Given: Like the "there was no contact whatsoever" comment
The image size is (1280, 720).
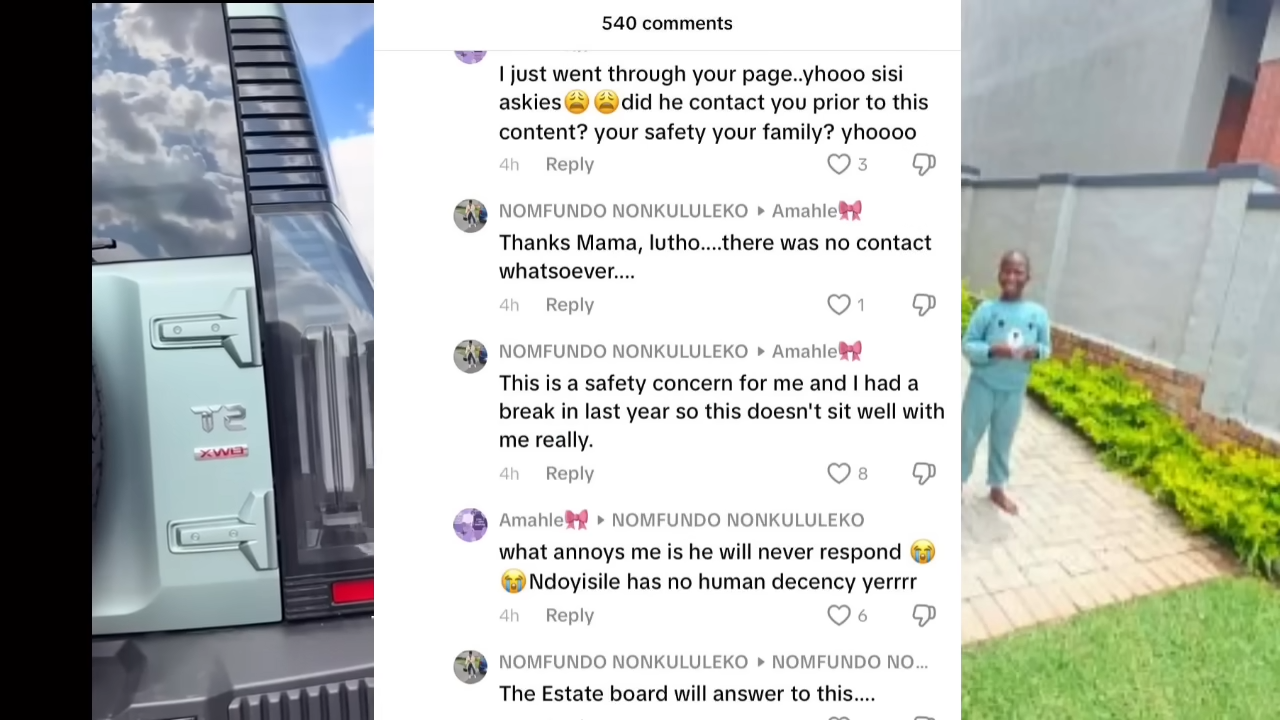Looking at the screenshot, I should [838, 304].
